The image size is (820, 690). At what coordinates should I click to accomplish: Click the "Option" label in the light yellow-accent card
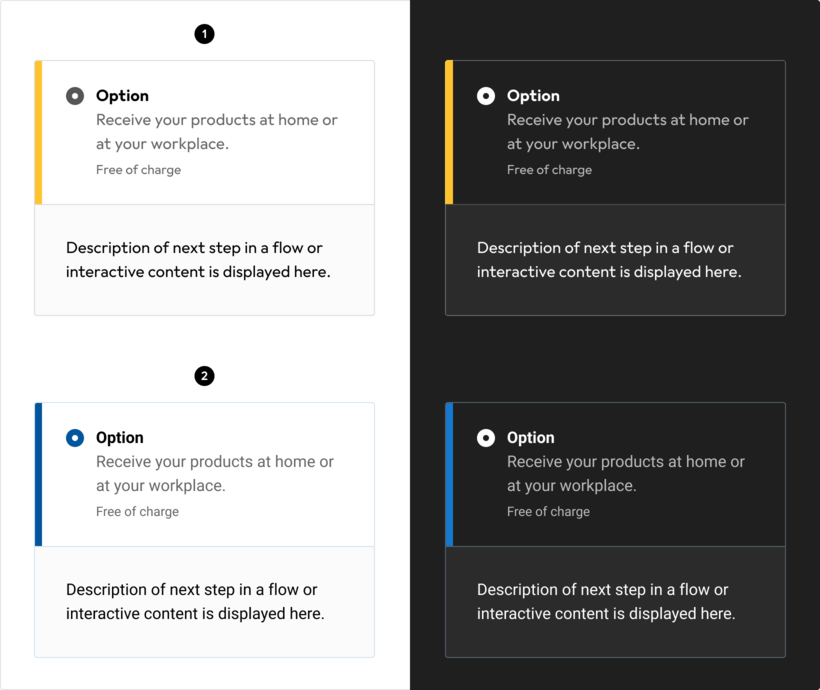(x=122, y=96)
